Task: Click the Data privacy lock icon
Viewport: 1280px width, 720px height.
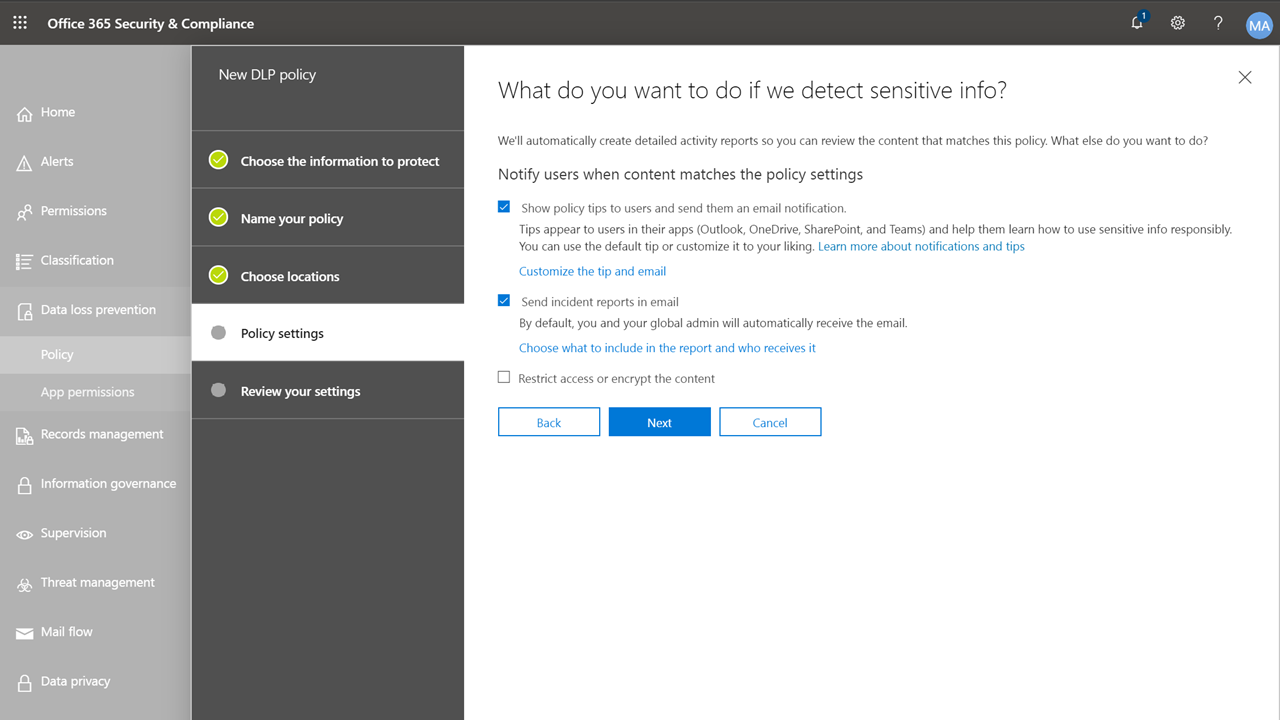Action: click(x=25, y=683)
